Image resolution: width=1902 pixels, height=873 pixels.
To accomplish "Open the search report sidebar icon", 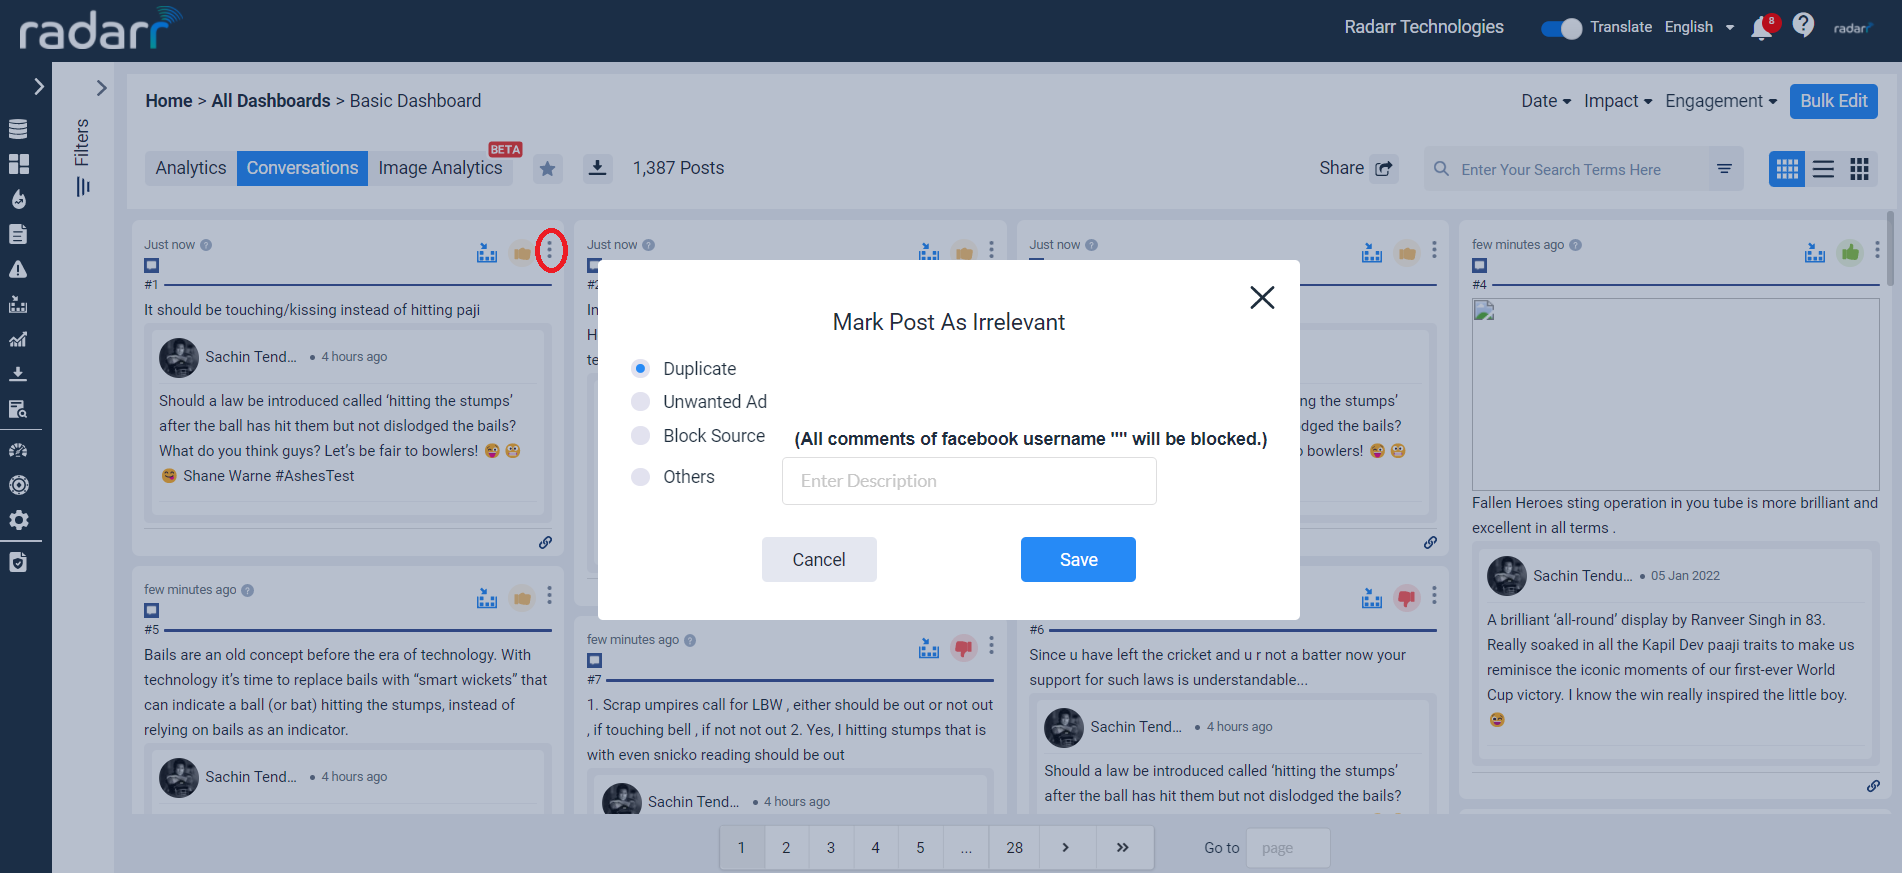I will pos(18,409).
